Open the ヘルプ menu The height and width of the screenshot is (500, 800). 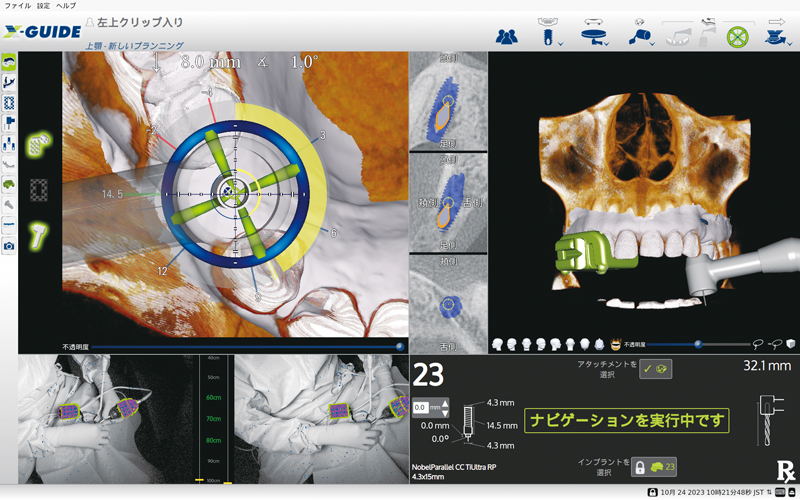tap(66, 6)
